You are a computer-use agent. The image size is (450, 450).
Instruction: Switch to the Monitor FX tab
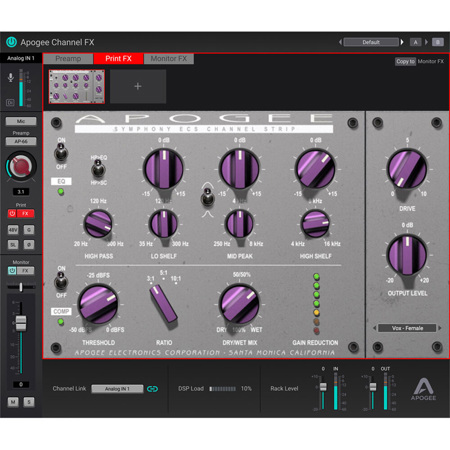169,59
